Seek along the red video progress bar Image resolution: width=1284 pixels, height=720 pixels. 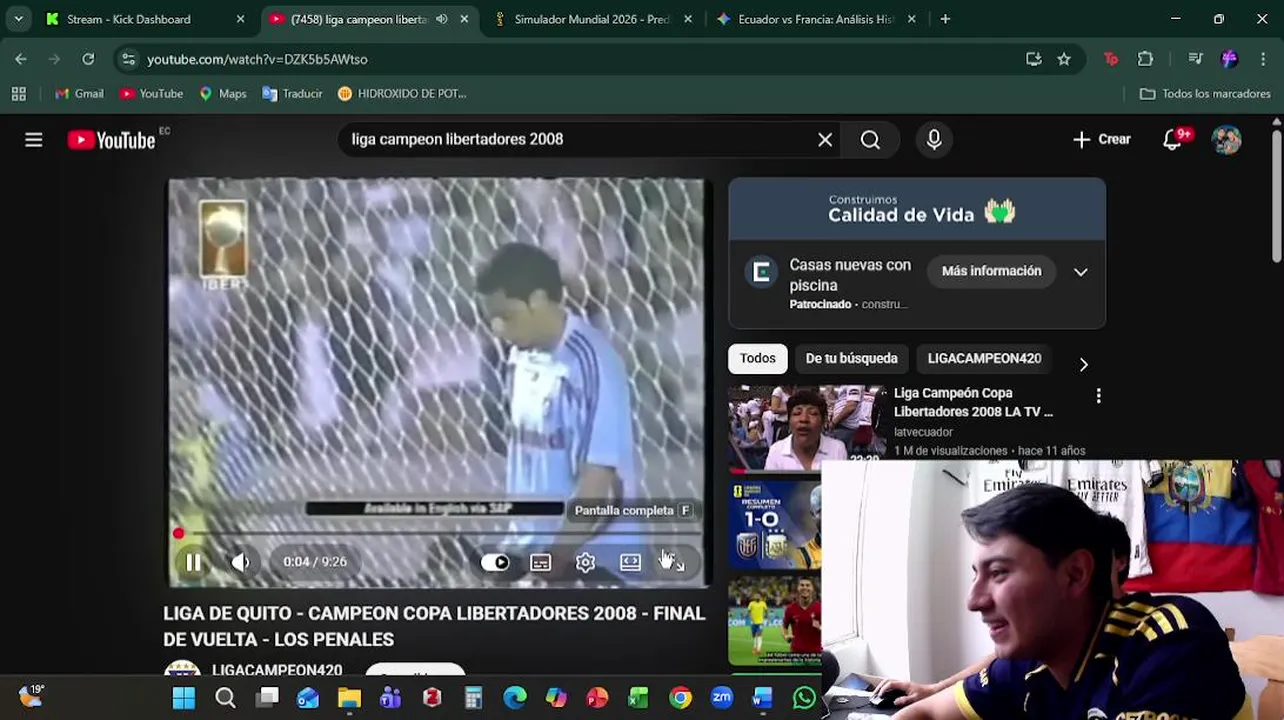[438, 534]
